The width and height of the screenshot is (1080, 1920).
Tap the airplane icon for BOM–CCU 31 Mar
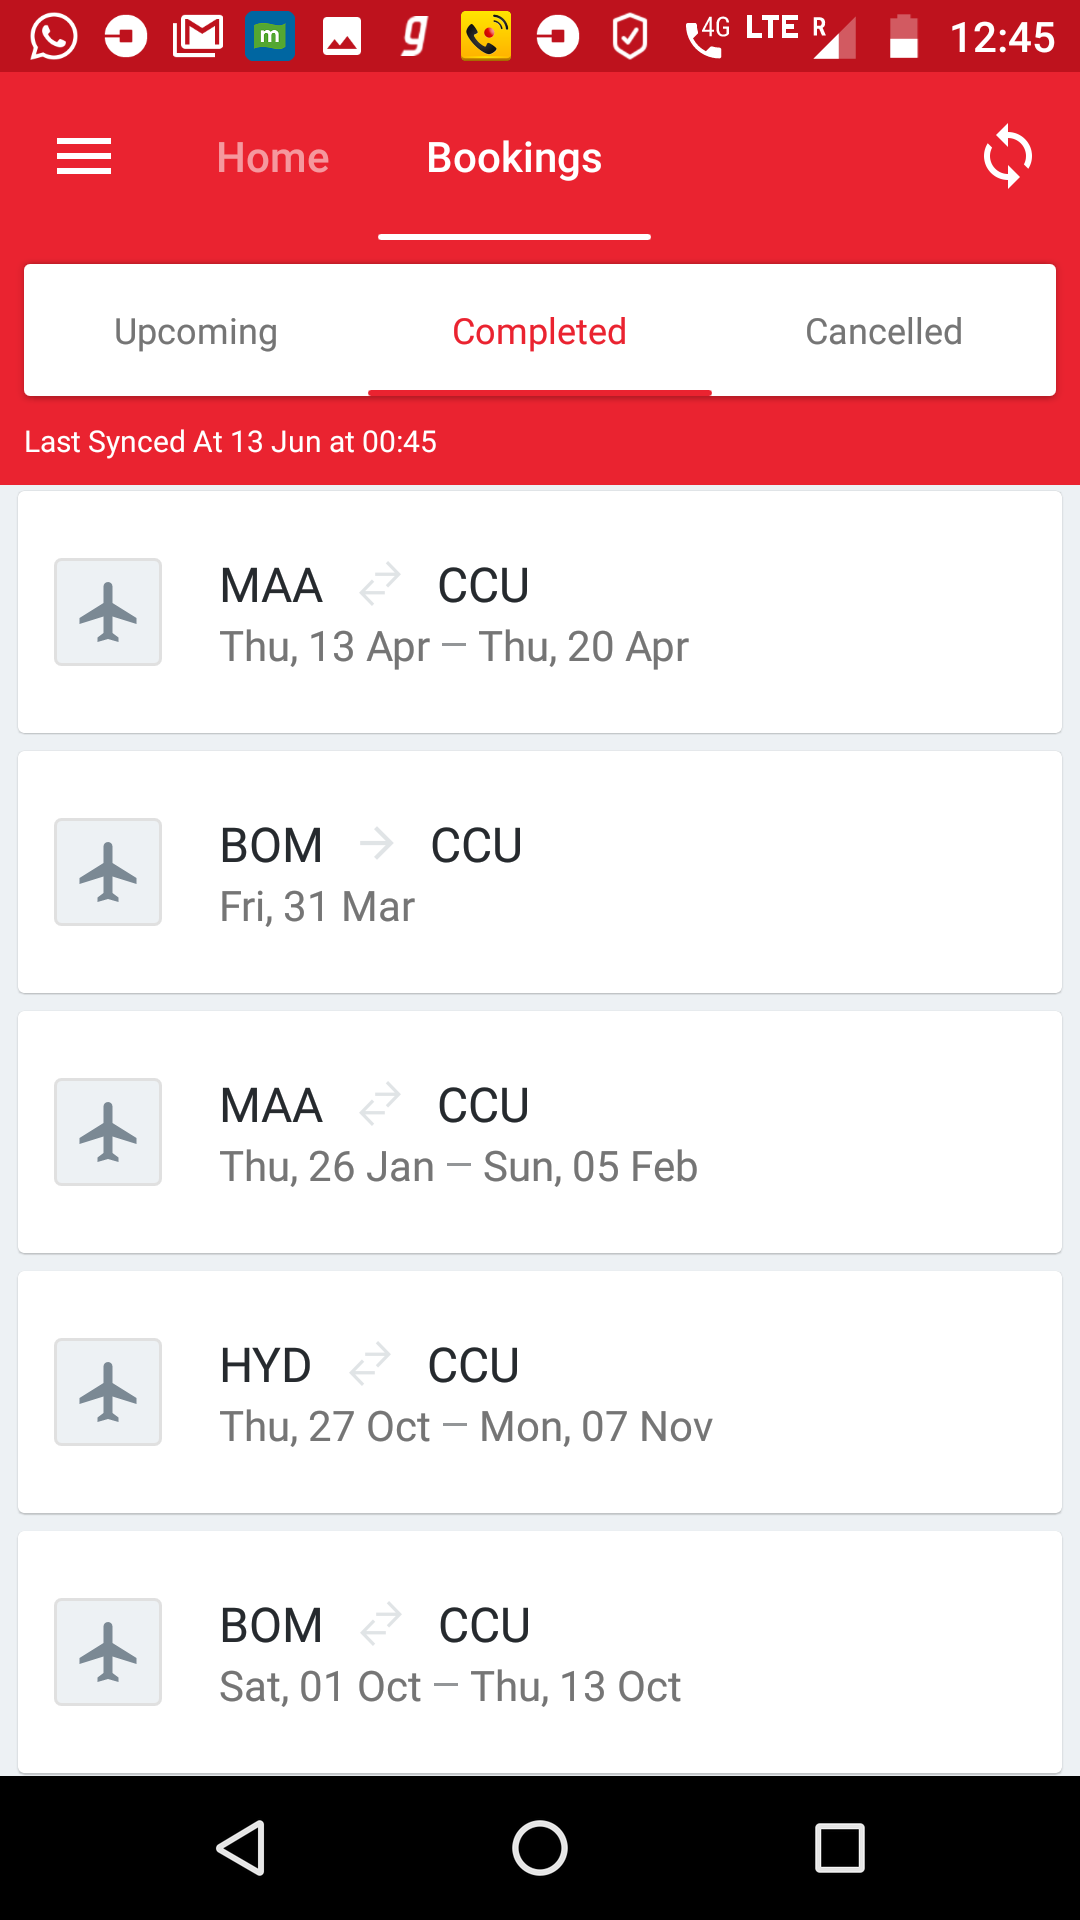coord(108,872)
